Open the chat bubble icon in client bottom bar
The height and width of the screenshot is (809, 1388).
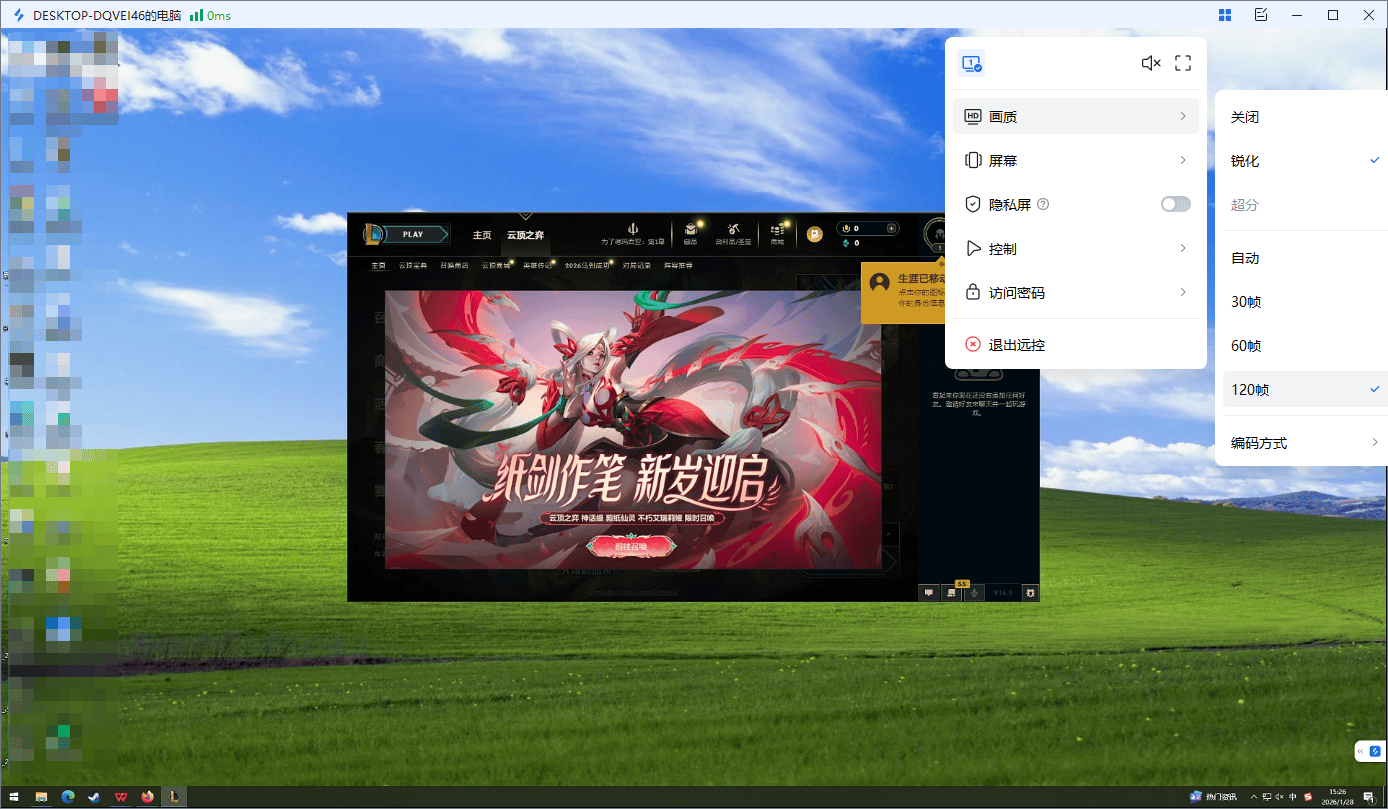point(929,592)
